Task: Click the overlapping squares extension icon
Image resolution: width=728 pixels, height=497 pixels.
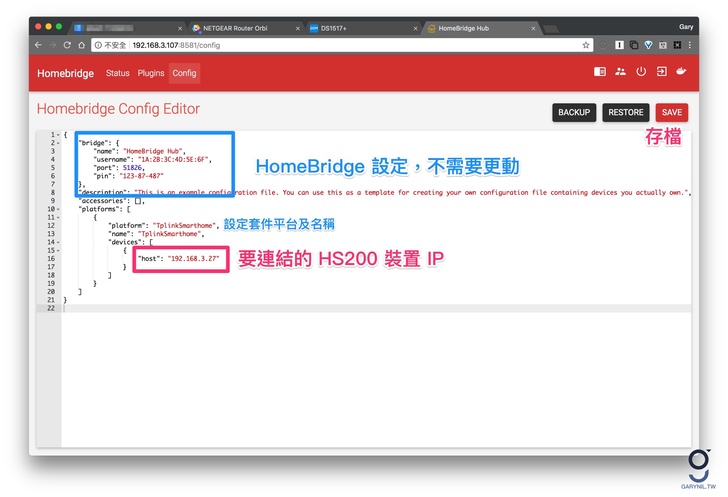Action: tap(634, 45)
